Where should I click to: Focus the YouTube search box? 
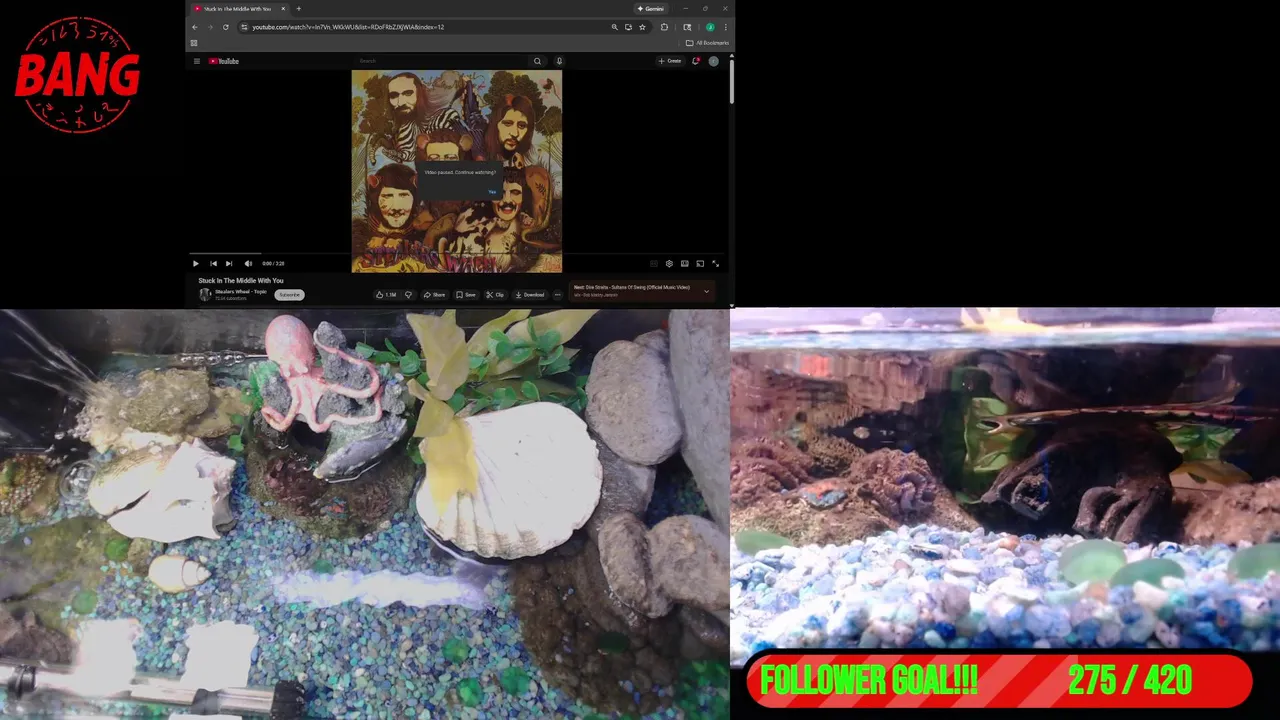442,61
